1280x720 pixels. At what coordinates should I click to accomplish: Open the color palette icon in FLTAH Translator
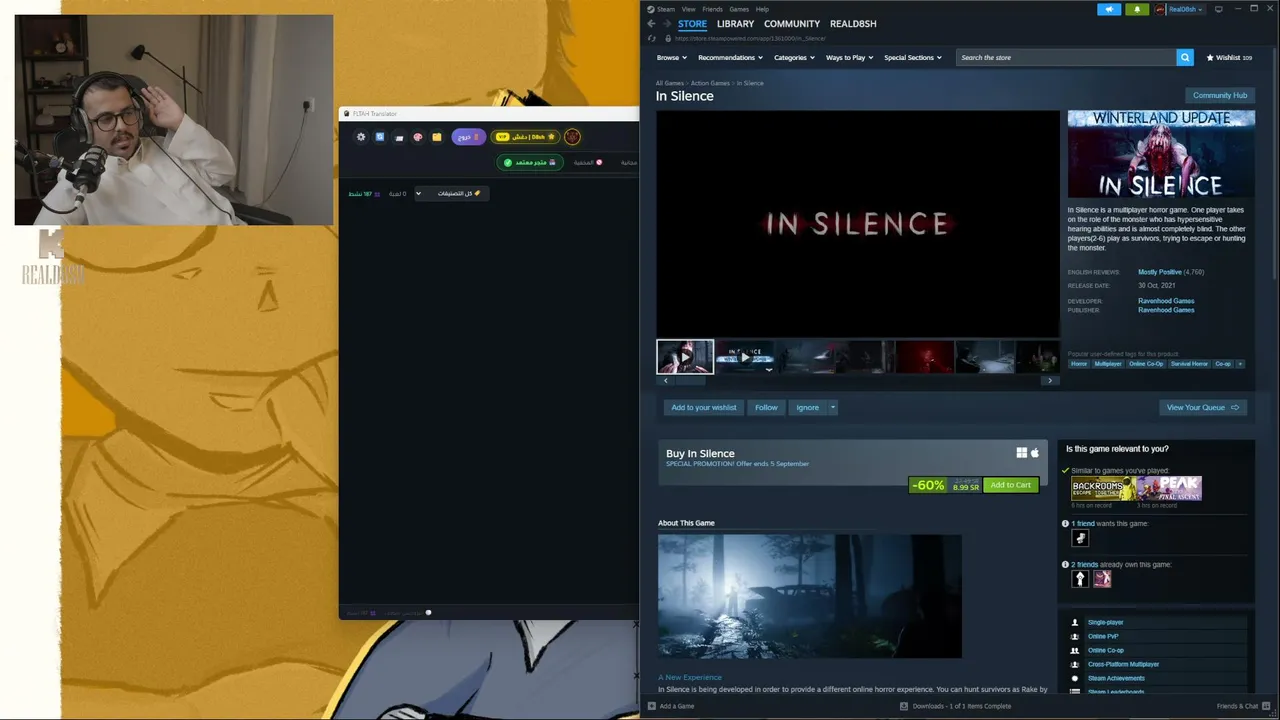[x=418, y=137]
